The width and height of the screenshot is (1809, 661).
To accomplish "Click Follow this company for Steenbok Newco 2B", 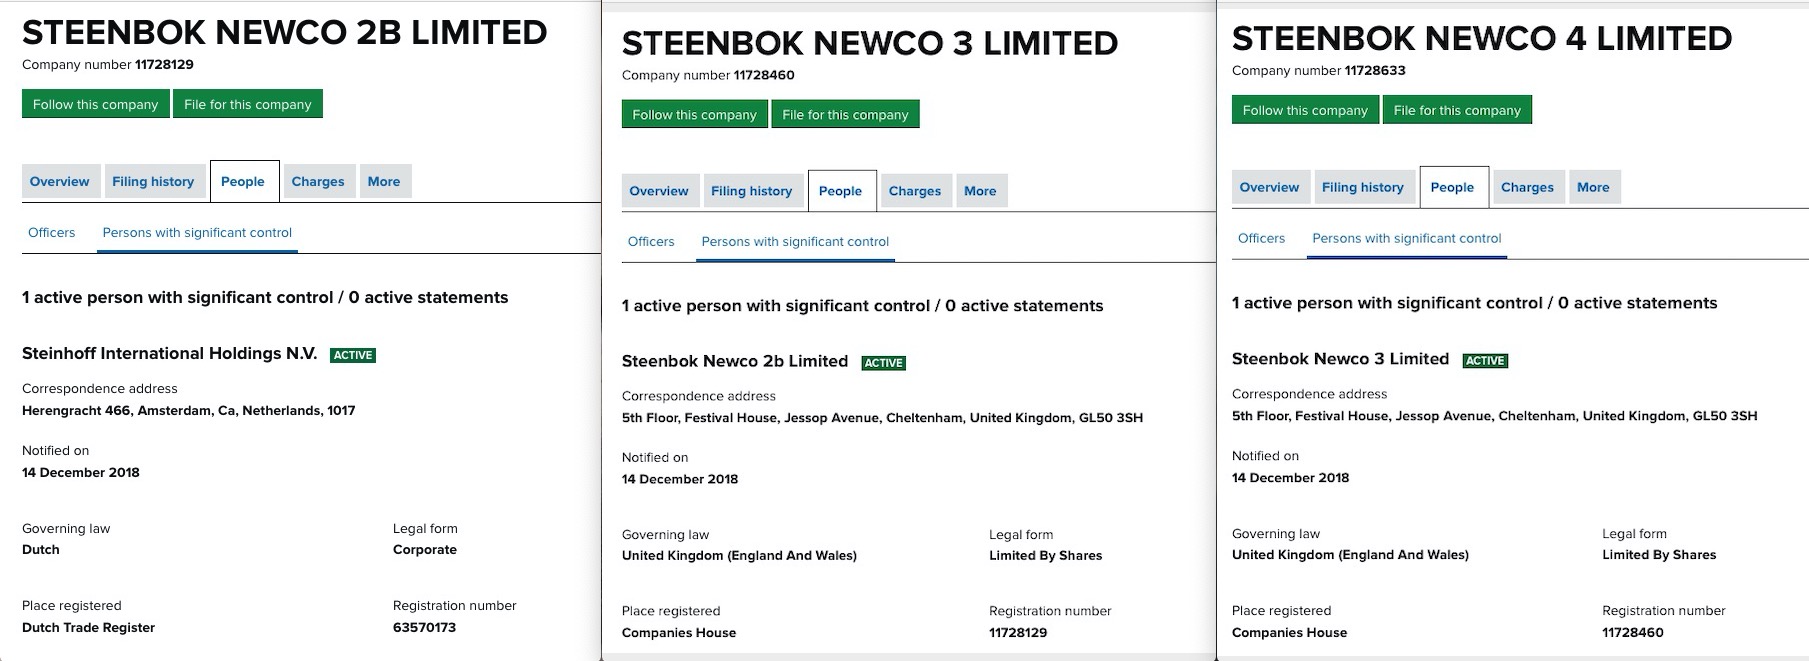I will tap(95, 103).
